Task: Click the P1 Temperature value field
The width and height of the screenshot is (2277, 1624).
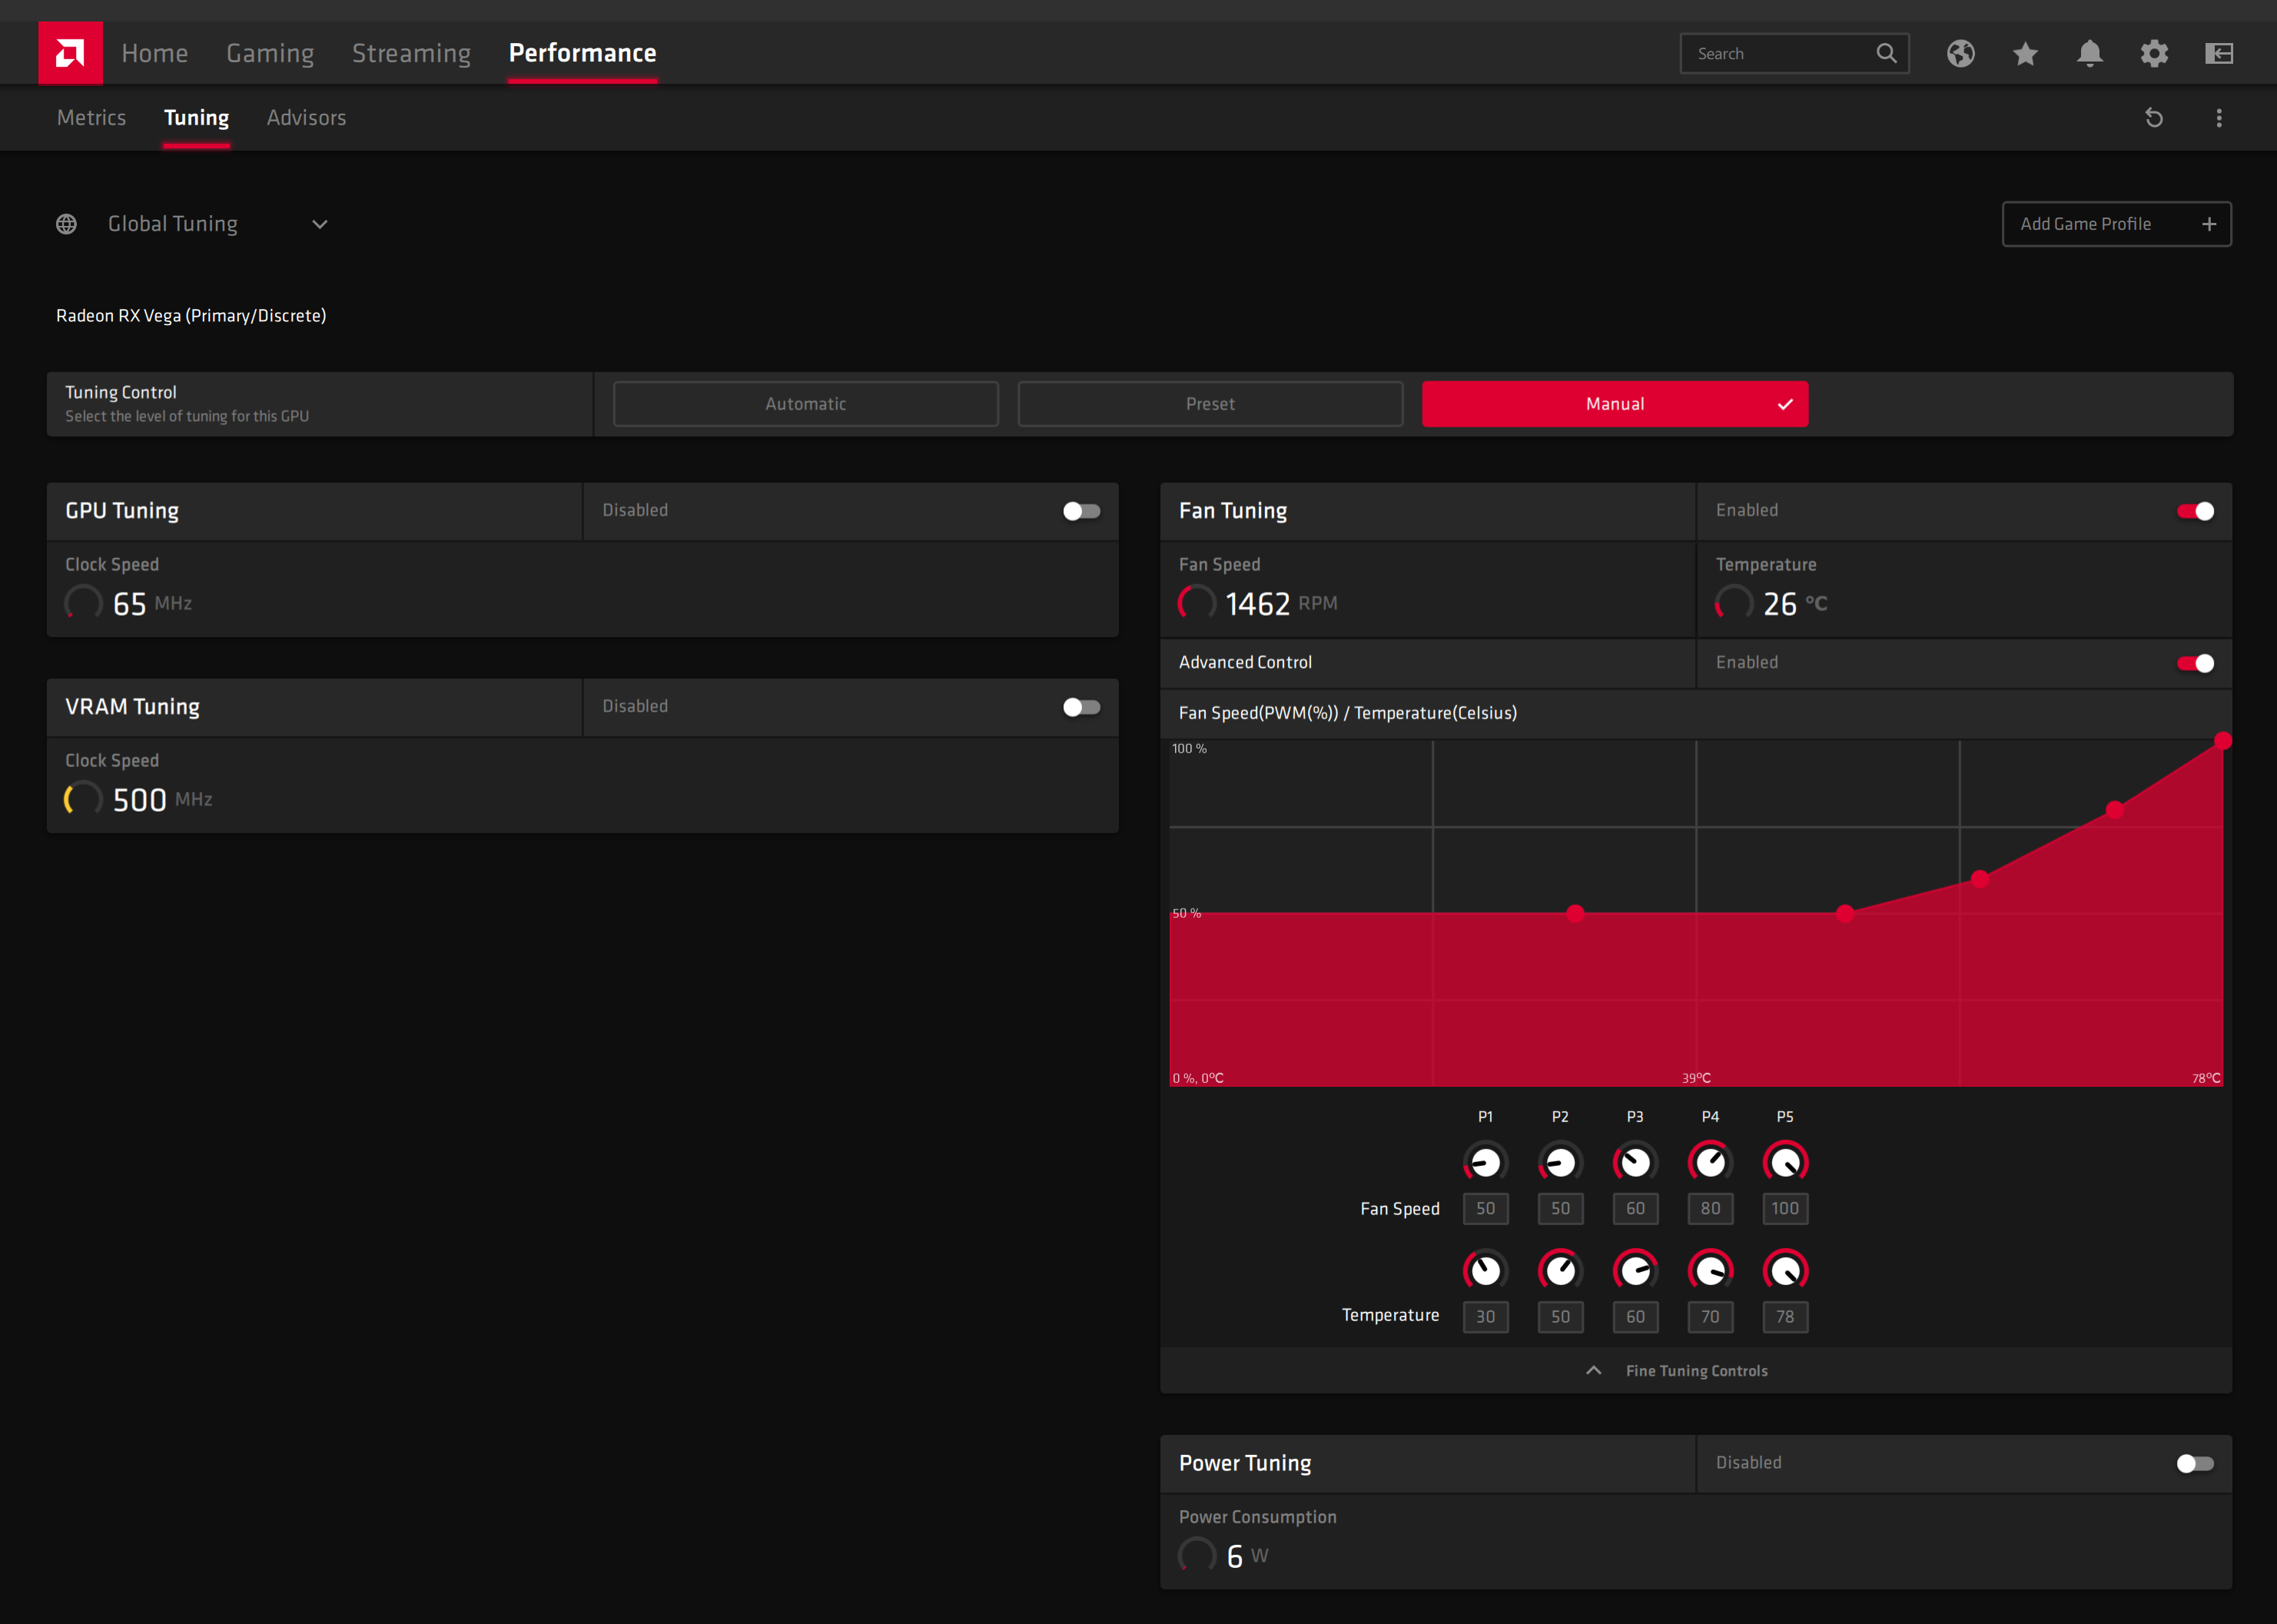Action: coord(1485,1316)
